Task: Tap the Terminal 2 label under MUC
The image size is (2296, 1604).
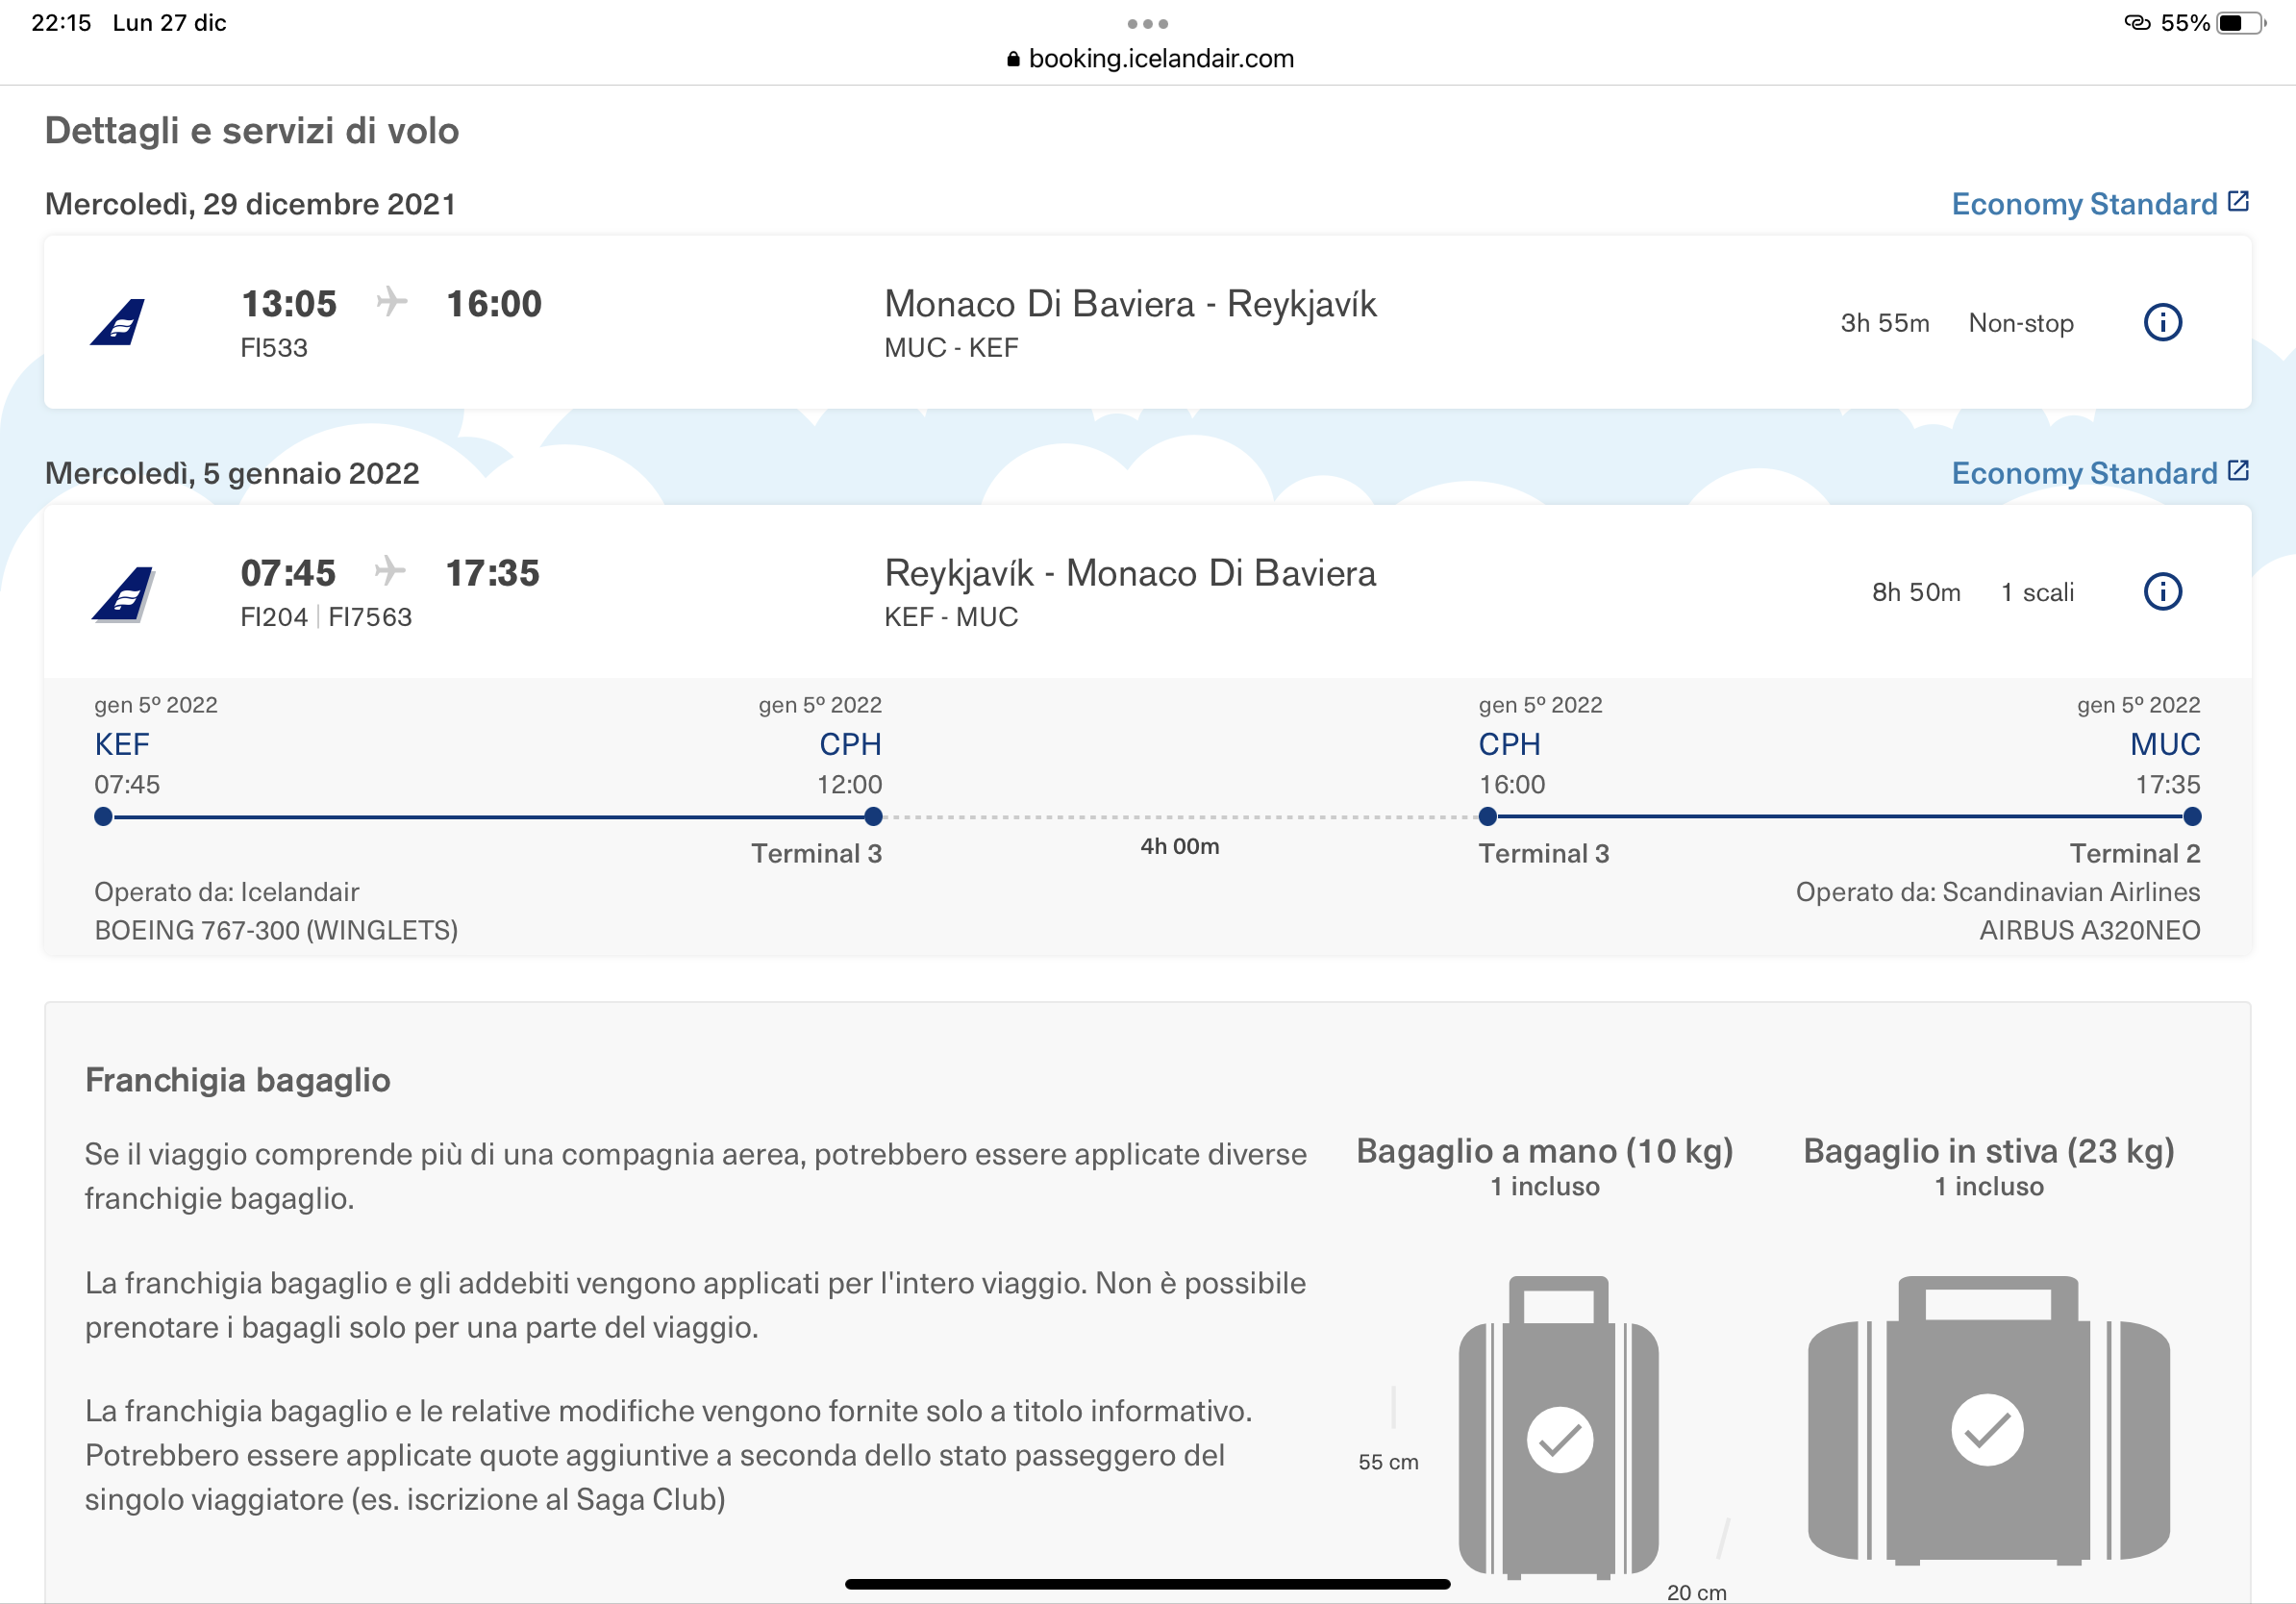Action: pyautogui.click(x=2135, y=853)
